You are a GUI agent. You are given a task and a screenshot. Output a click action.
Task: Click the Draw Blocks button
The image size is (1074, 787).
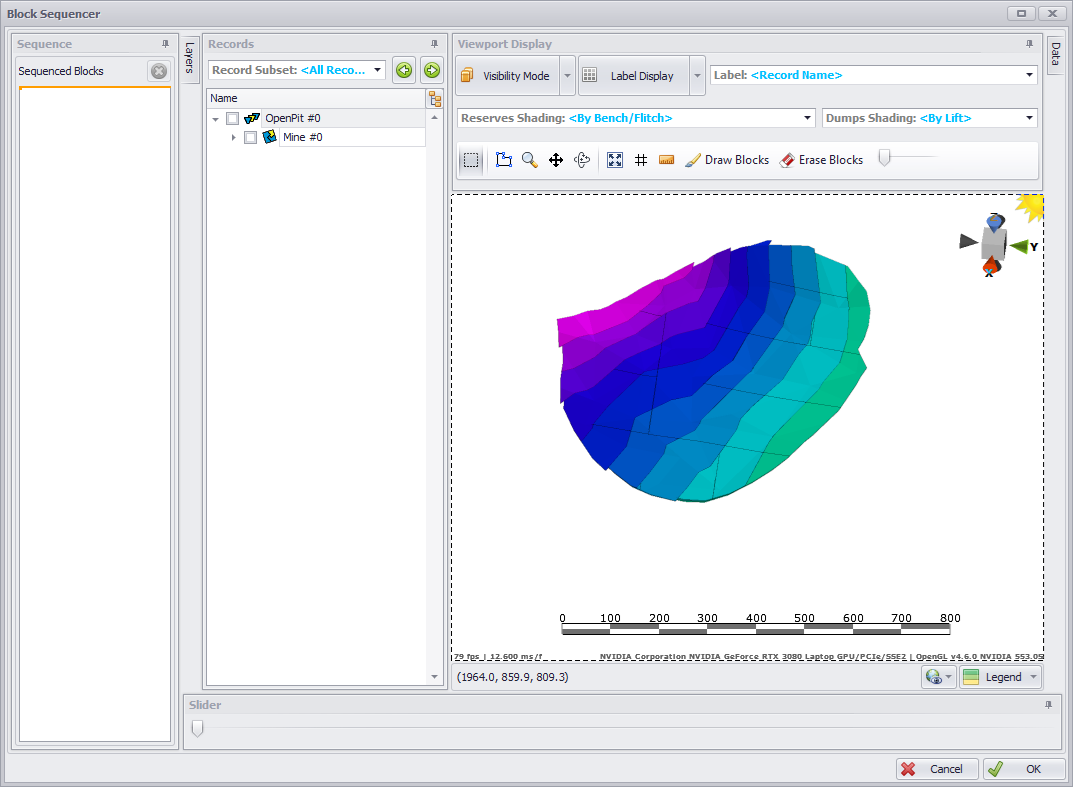(x=726, y=160)
